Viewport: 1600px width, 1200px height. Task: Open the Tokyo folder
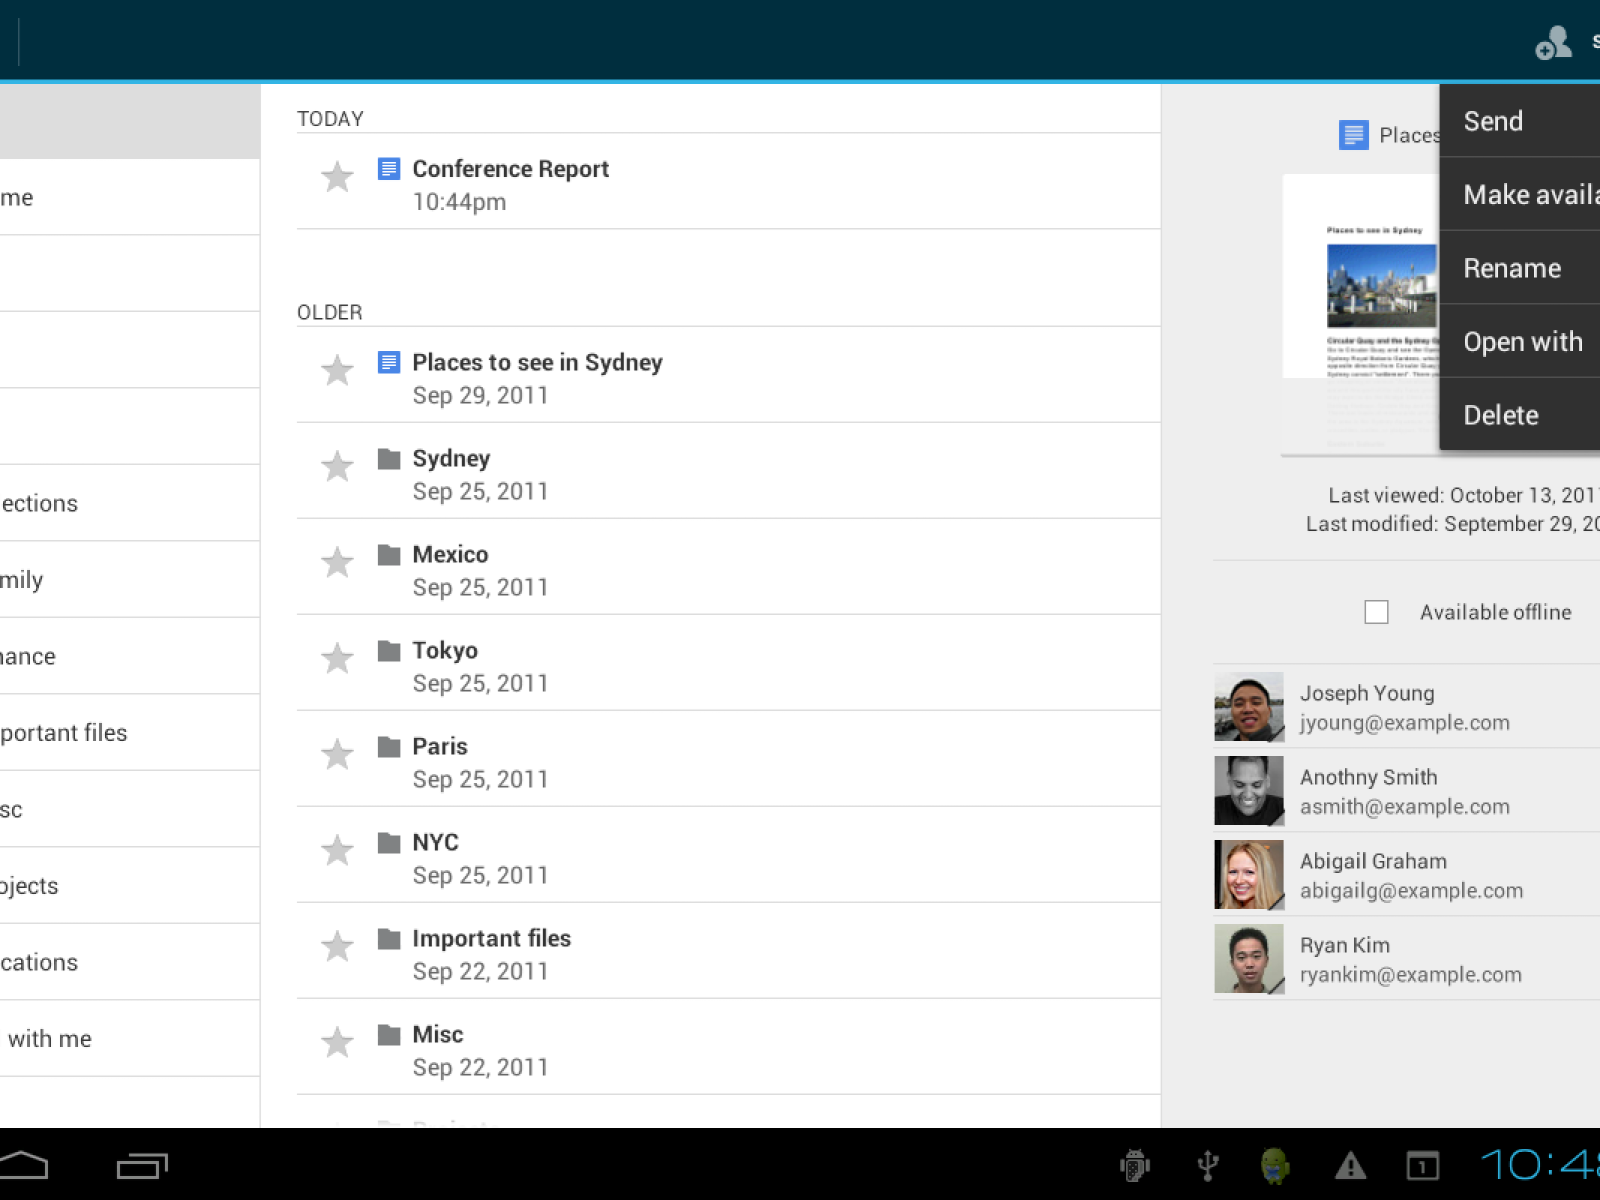[446, 651]
